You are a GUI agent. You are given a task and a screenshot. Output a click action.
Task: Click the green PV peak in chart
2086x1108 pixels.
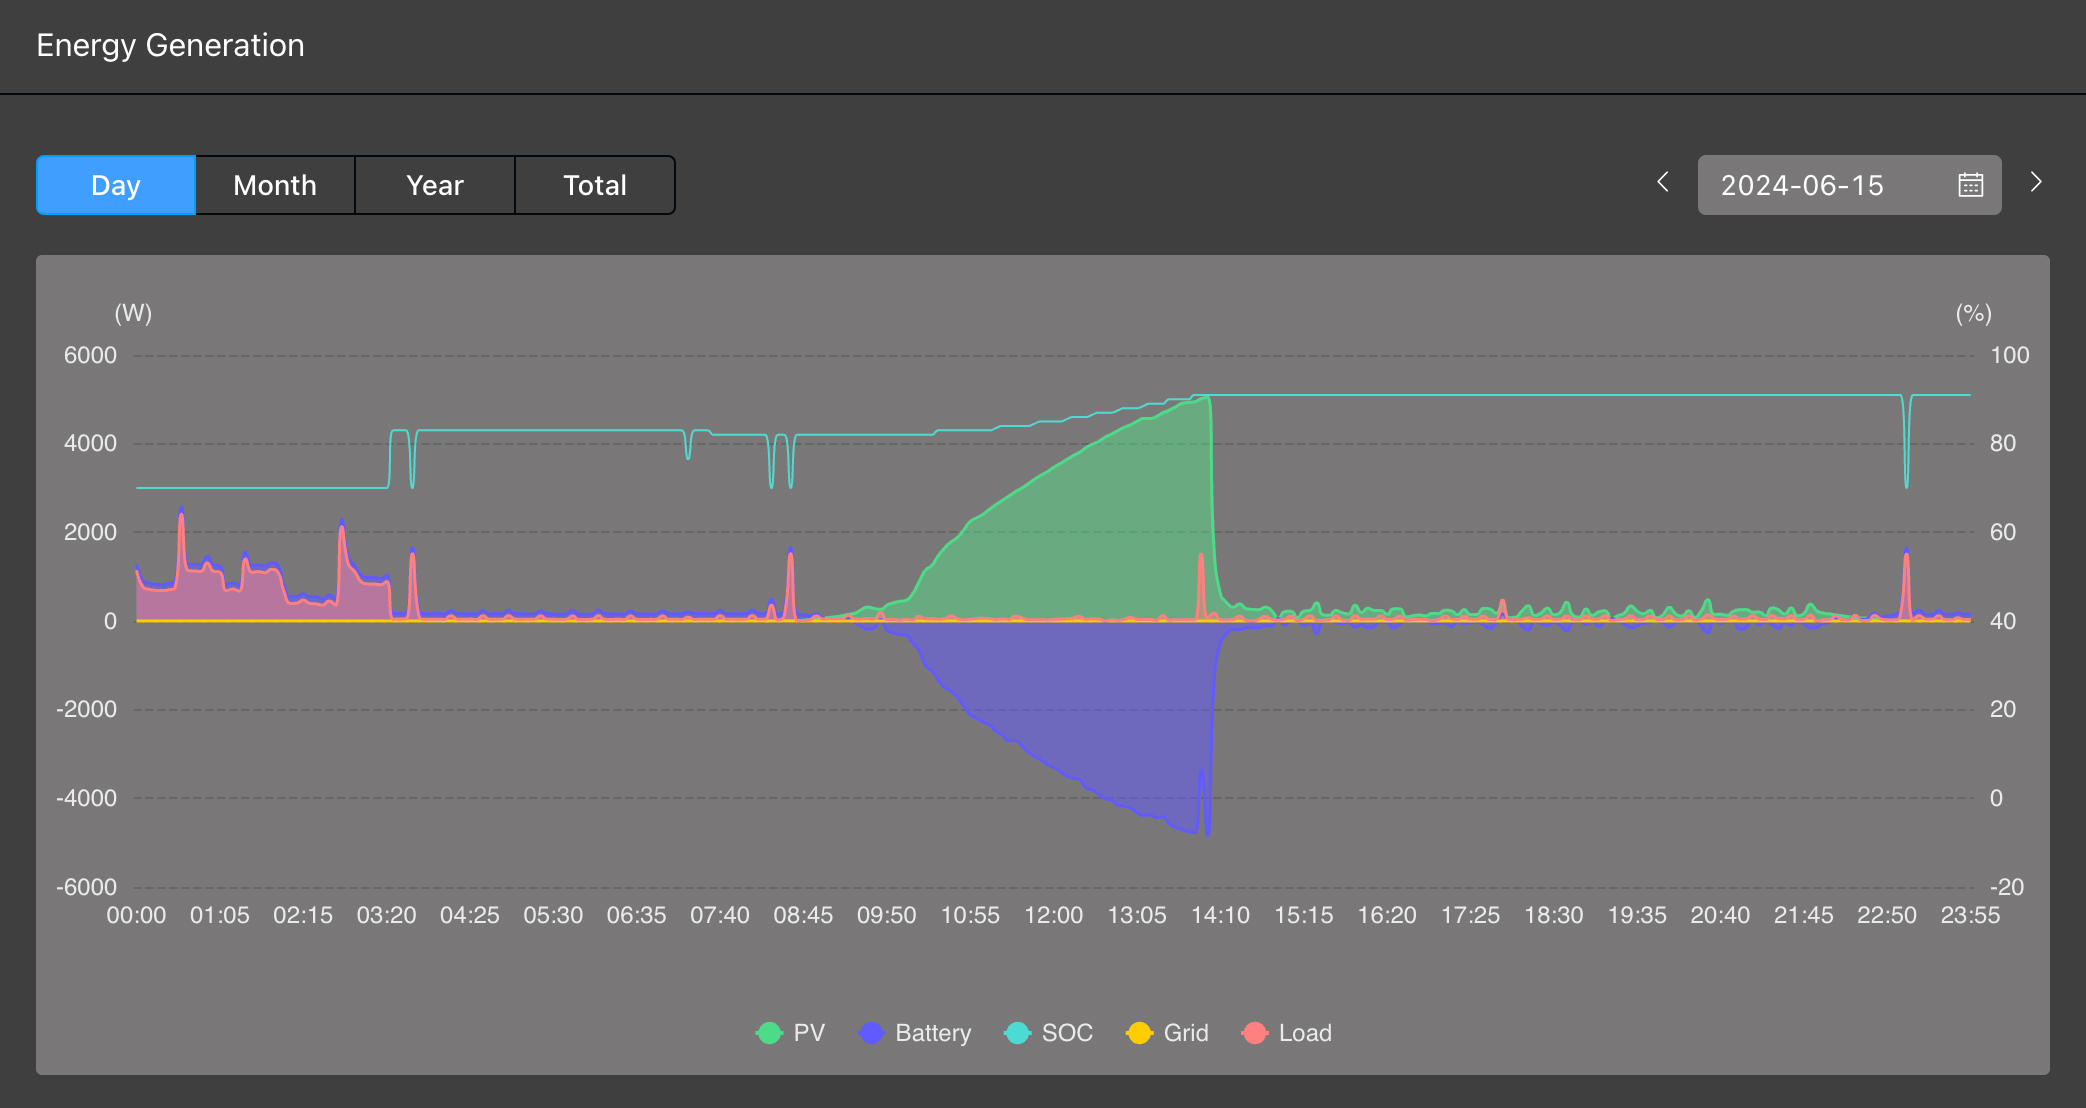[x=1207, y=399]
